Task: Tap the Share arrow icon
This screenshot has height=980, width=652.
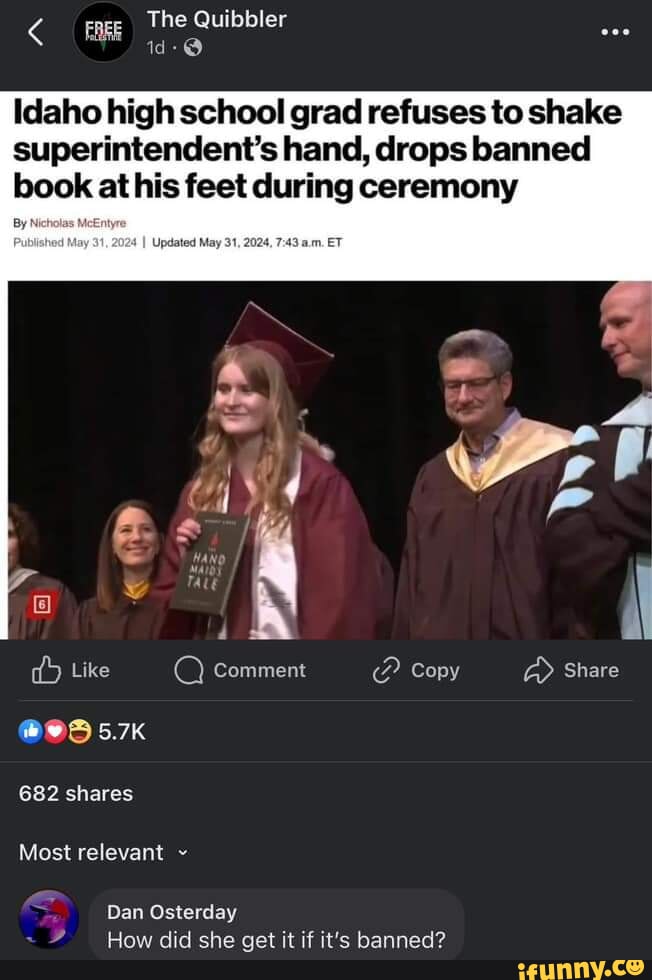Action: point(538,670)
